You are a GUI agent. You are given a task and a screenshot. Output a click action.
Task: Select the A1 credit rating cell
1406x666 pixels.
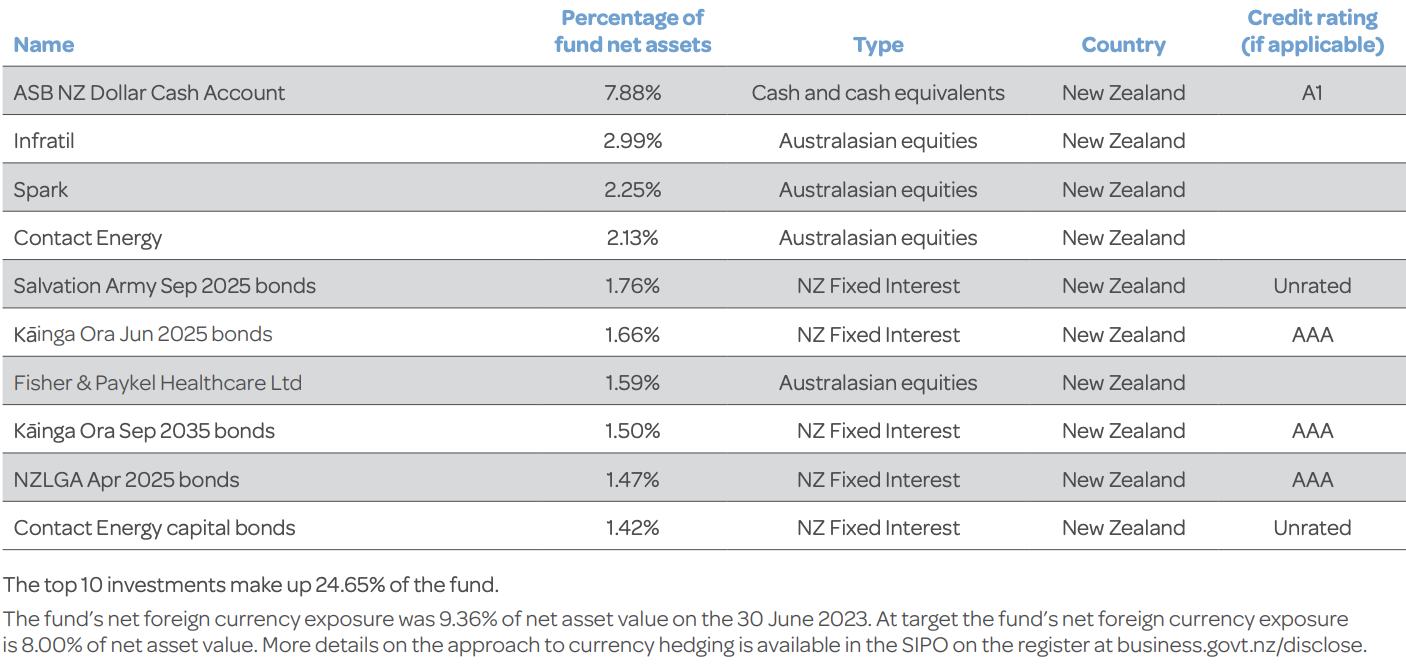point(1312,93)
